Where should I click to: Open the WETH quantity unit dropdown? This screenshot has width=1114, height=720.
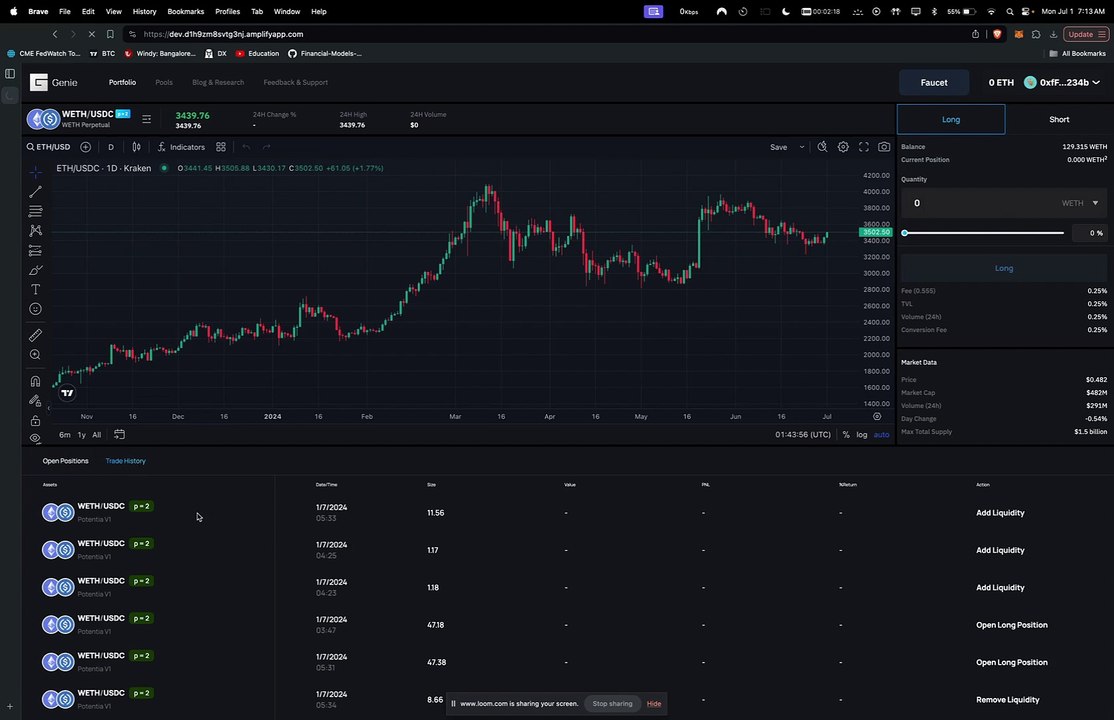click(1080, 203)
